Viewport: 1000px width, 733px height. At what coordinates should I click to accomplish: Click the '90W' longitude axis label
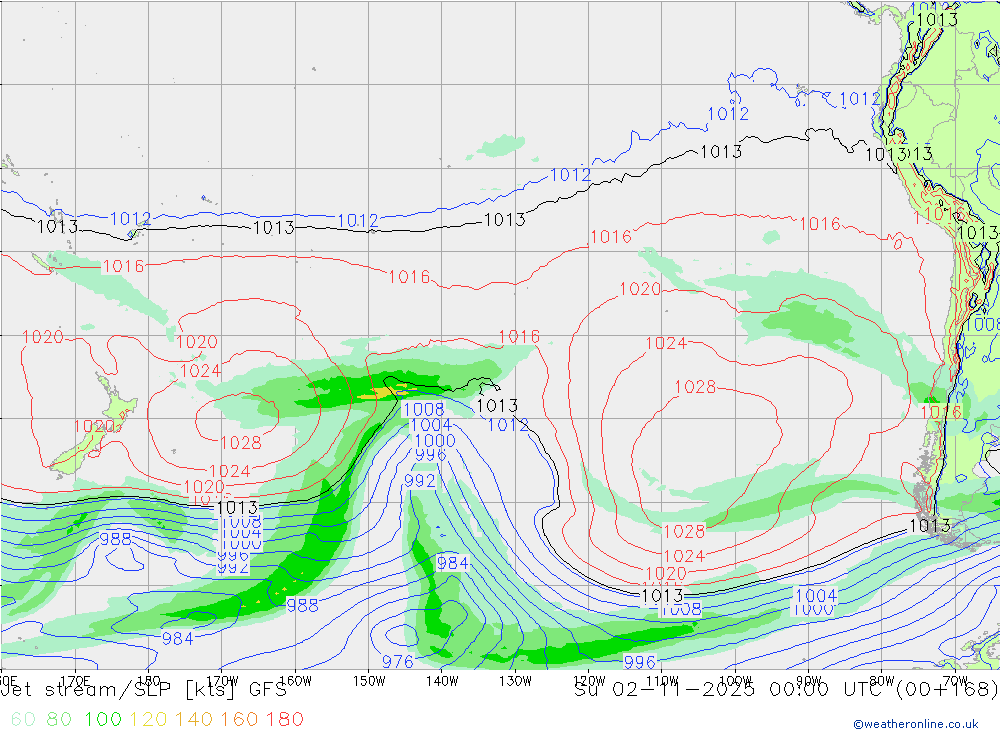click(x=809, y=681)
